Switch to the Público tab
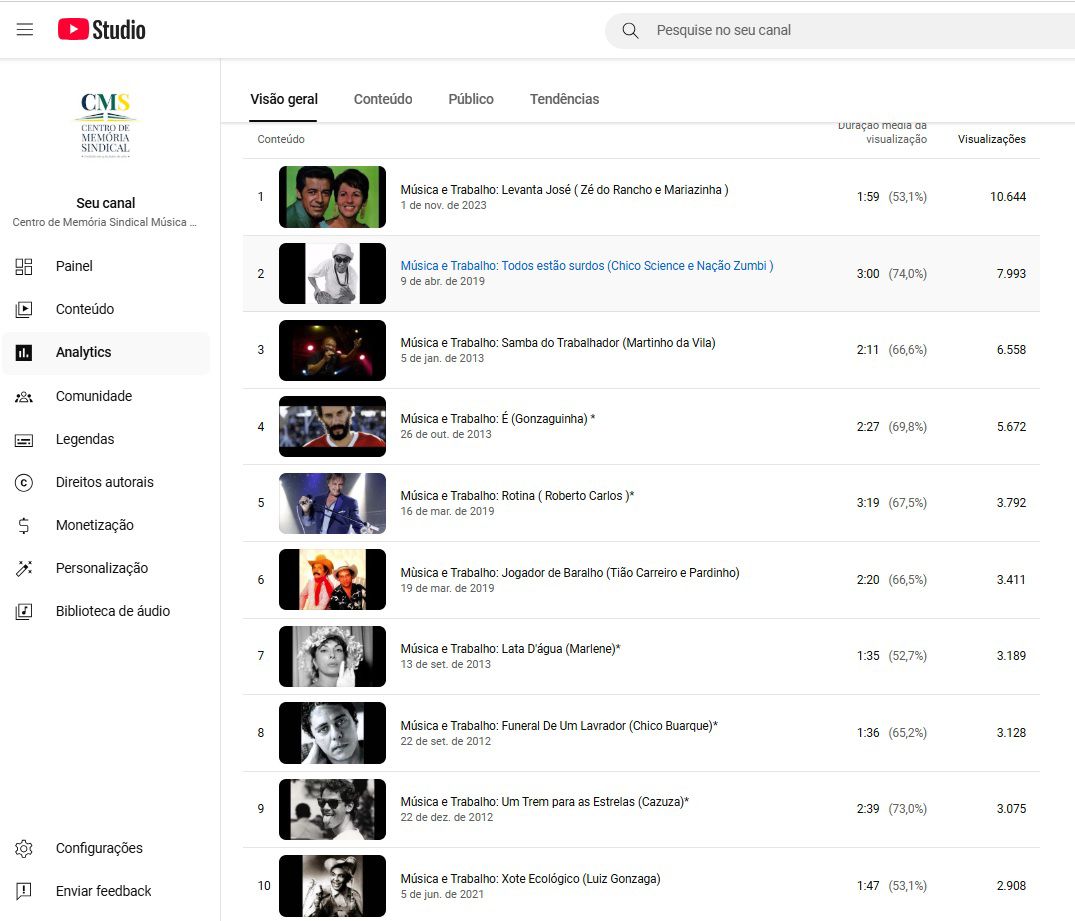 (x=470, y=99)
